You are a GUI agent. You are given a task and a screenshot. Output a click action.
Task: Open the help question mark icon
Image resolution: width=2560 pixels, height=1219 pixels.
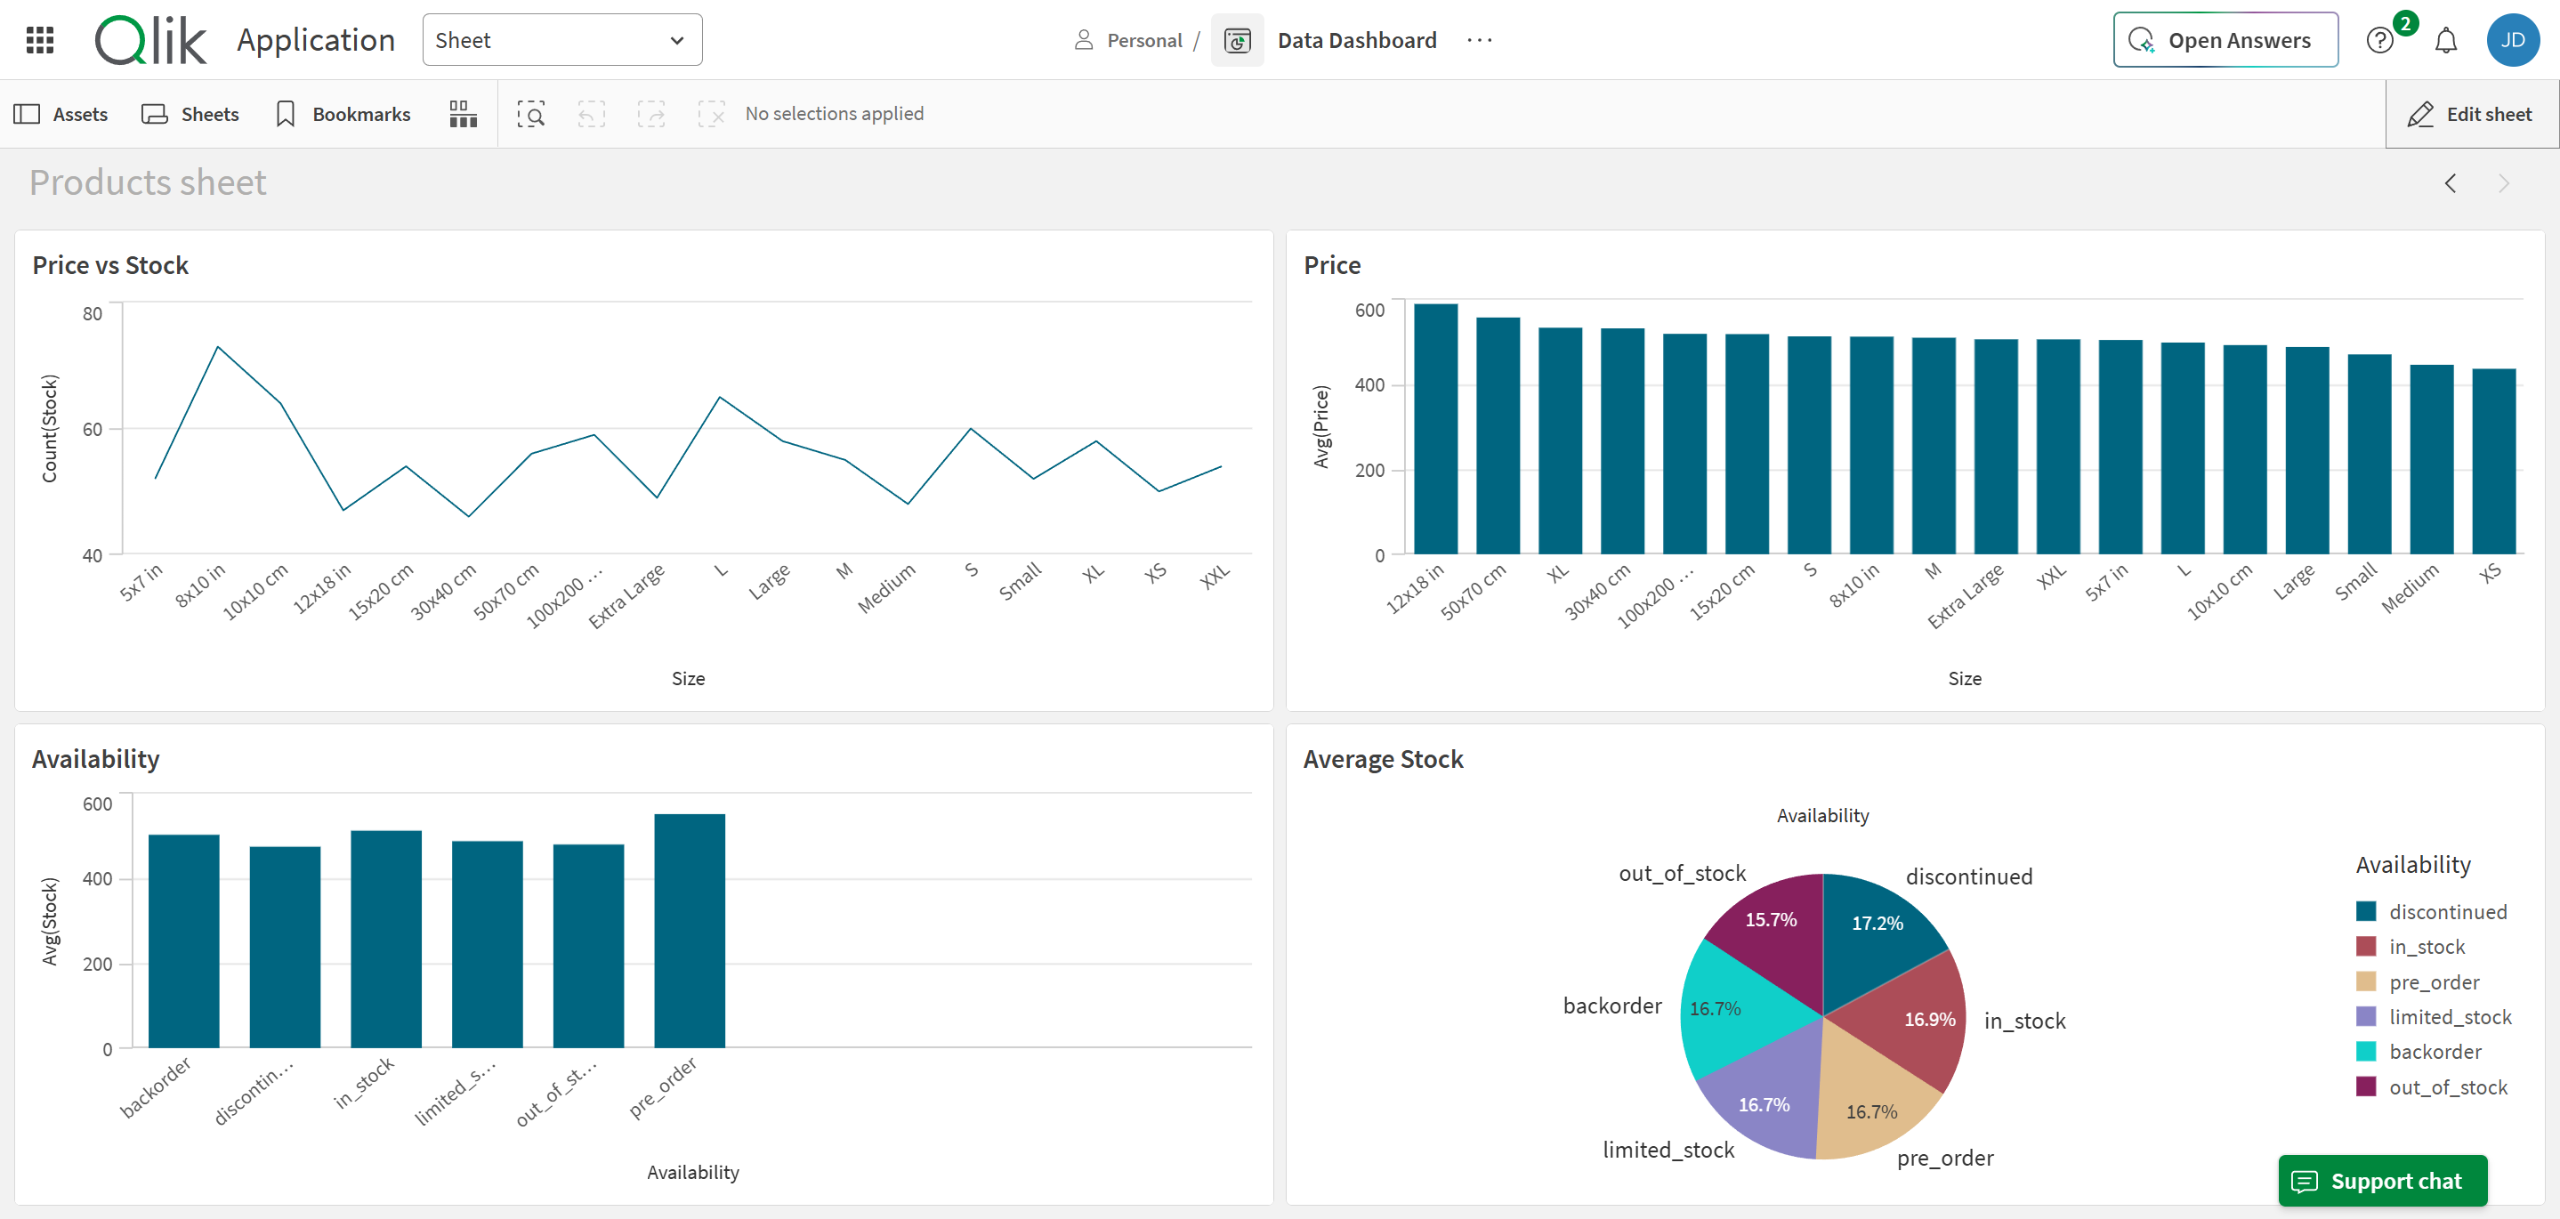[2380, 41]
